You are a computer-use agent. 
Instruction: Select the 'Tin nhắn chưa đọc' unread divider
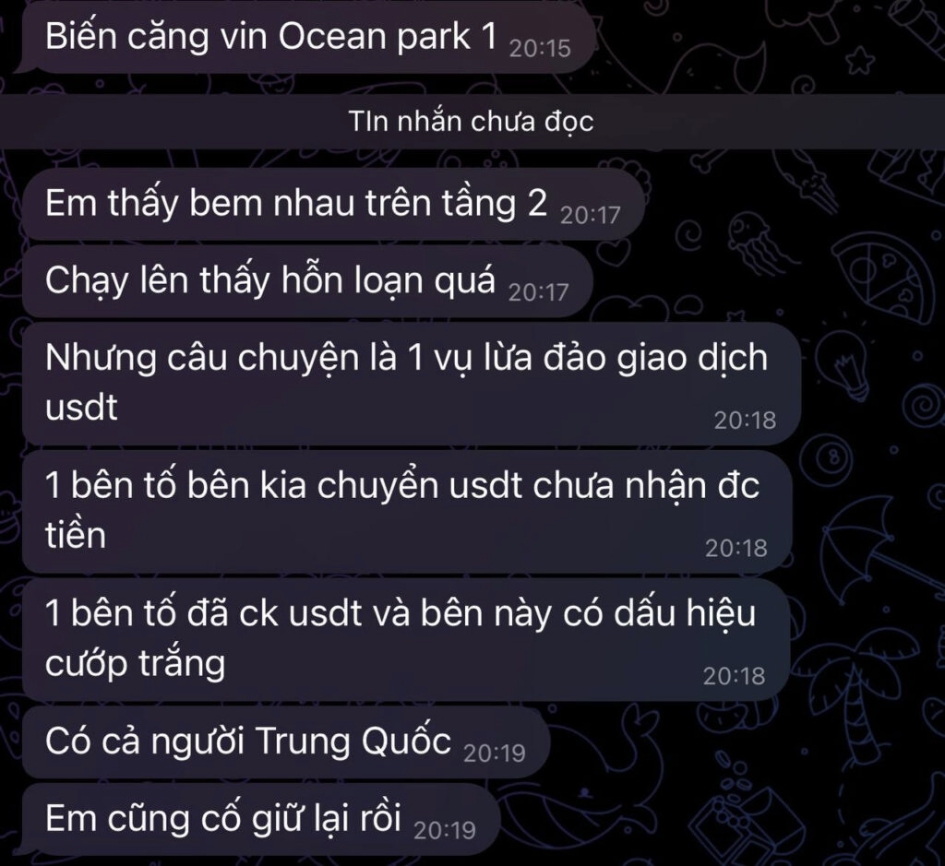(472, 122)
